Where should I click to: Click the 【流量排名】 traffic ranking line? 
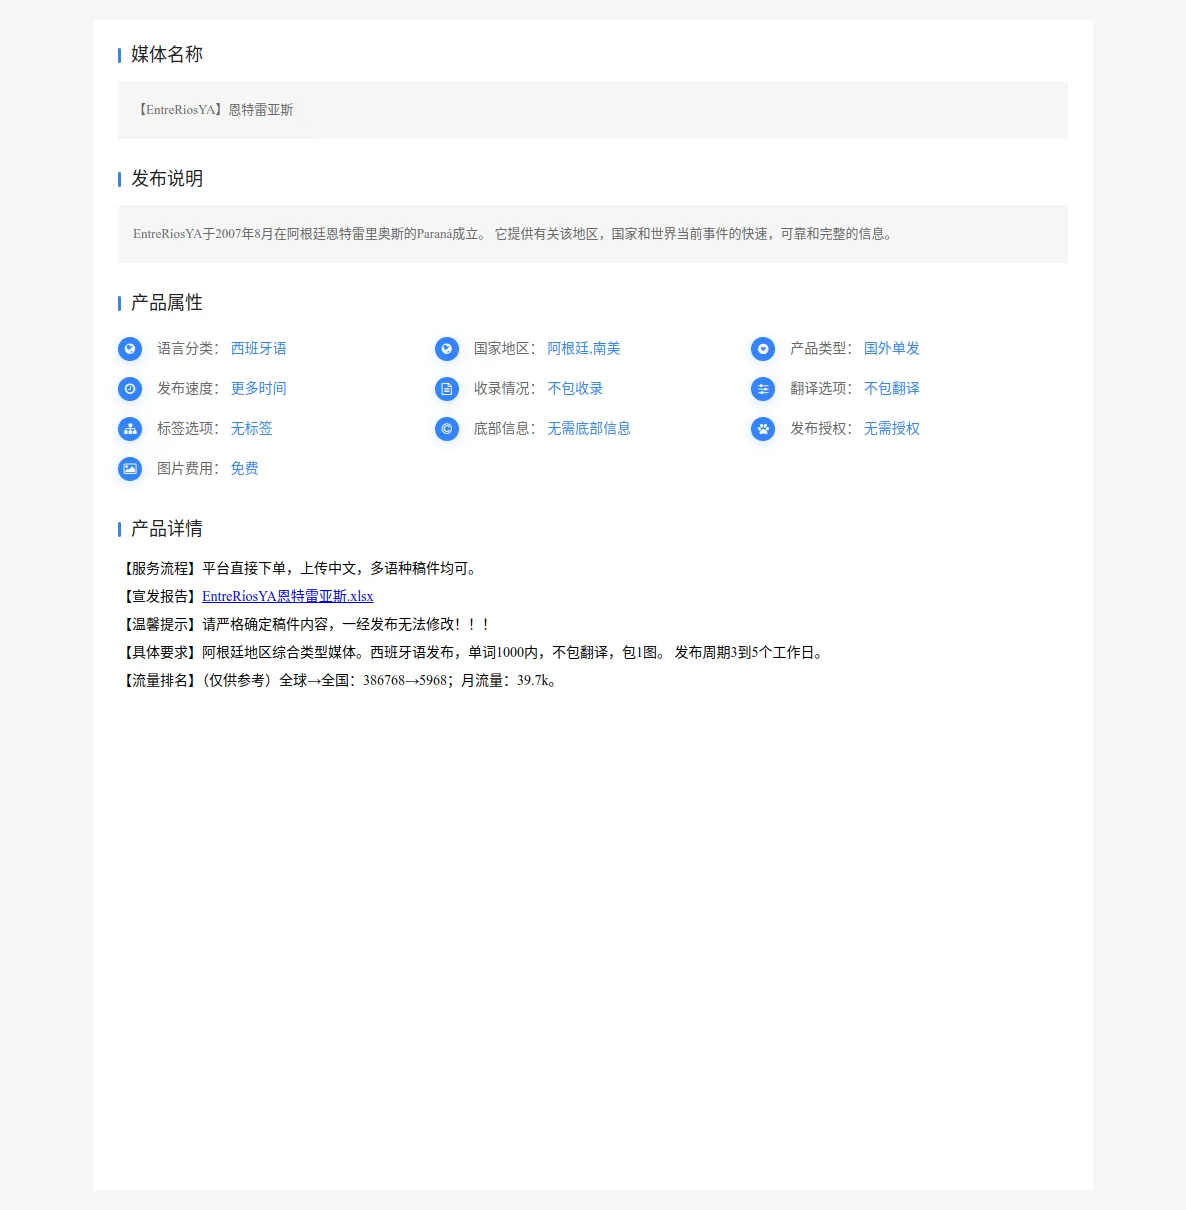point(340,680)
